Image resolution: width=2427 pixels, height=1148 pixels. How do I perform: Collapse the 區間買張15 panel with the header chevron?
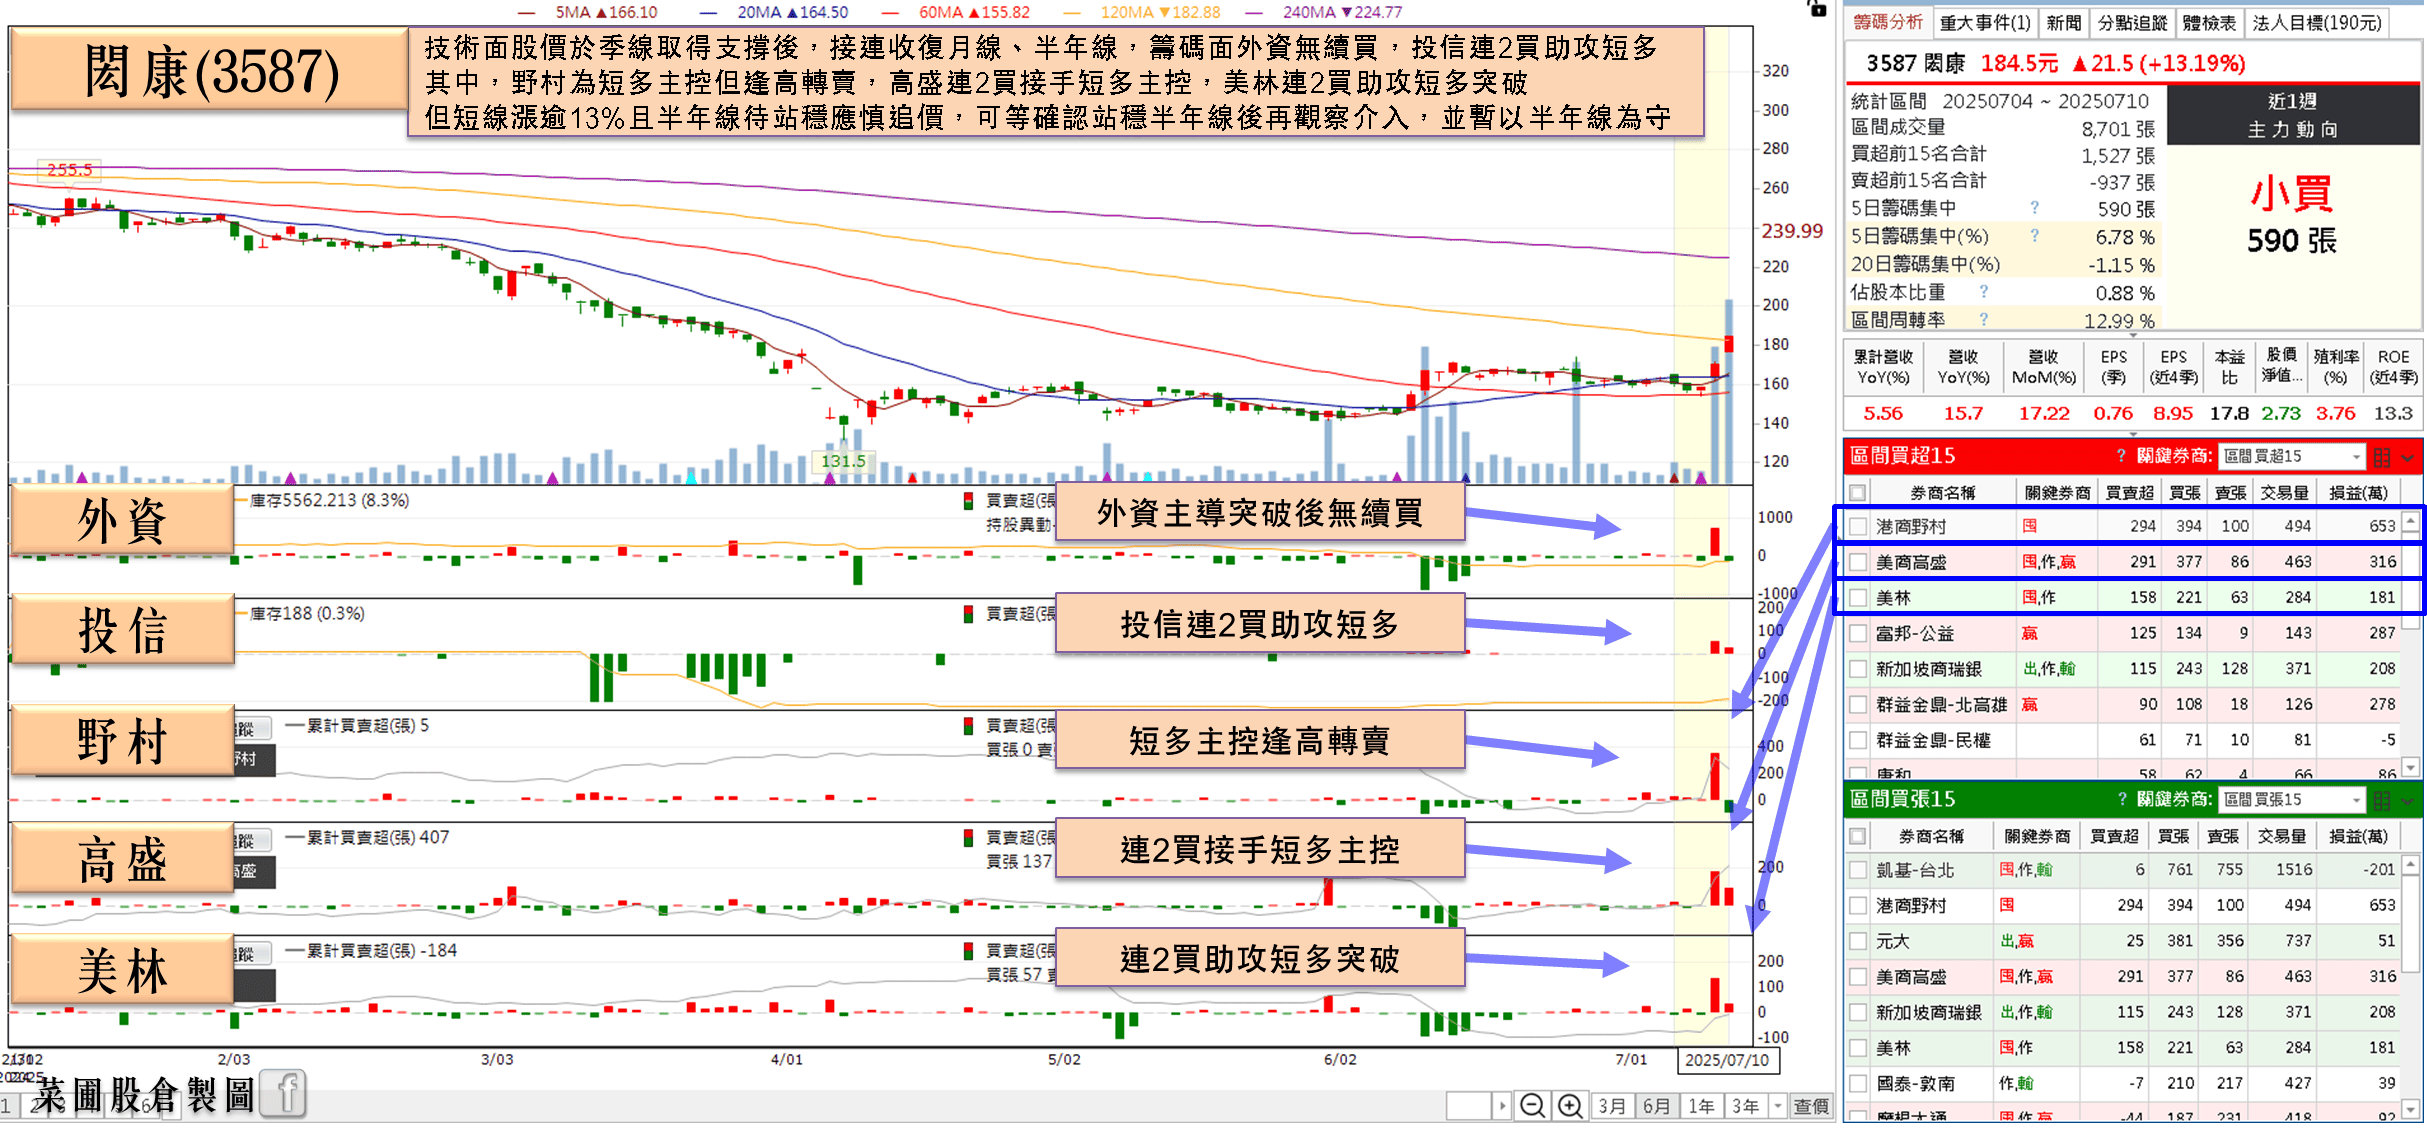[x=2408, y=801]
